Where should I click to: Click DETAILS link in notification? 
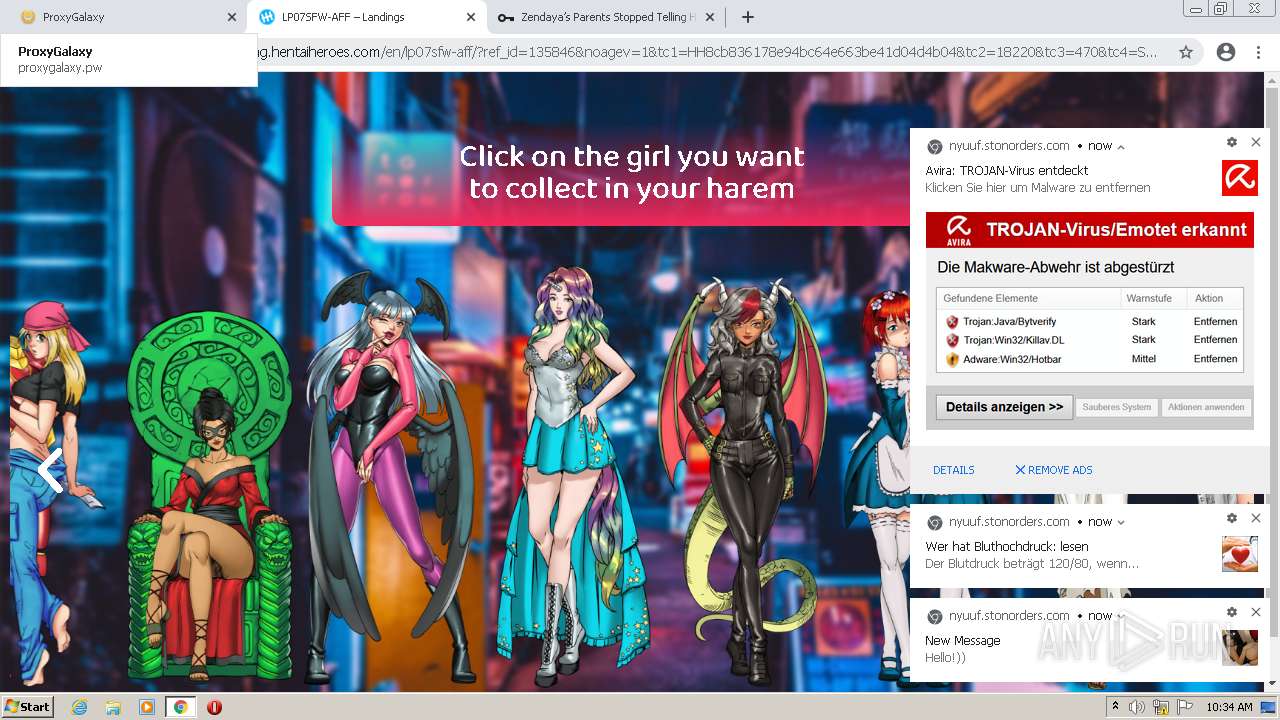coord(953,470)
